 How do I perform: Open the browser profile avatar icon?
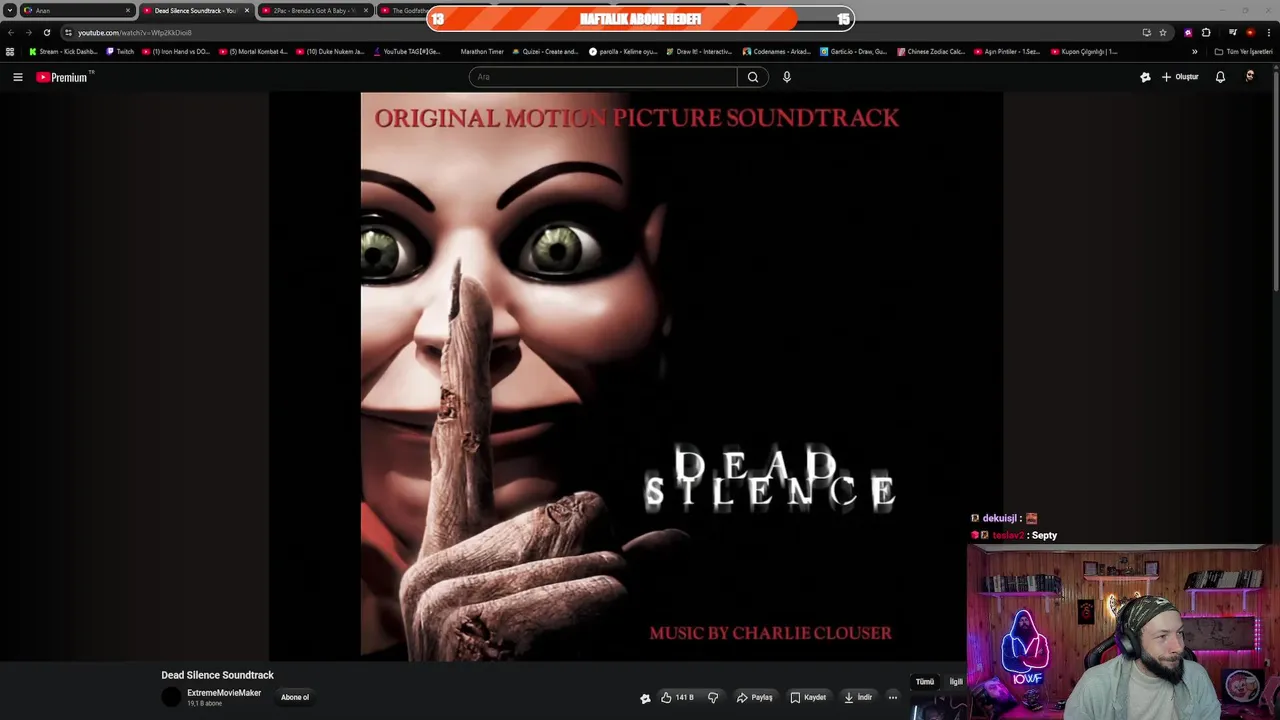[x=1250, y=32]
